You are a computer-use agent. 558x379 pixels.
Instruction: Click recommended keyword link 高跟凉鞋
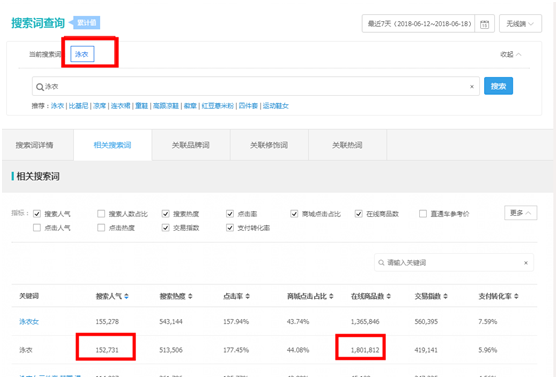[x=166, y=106]
